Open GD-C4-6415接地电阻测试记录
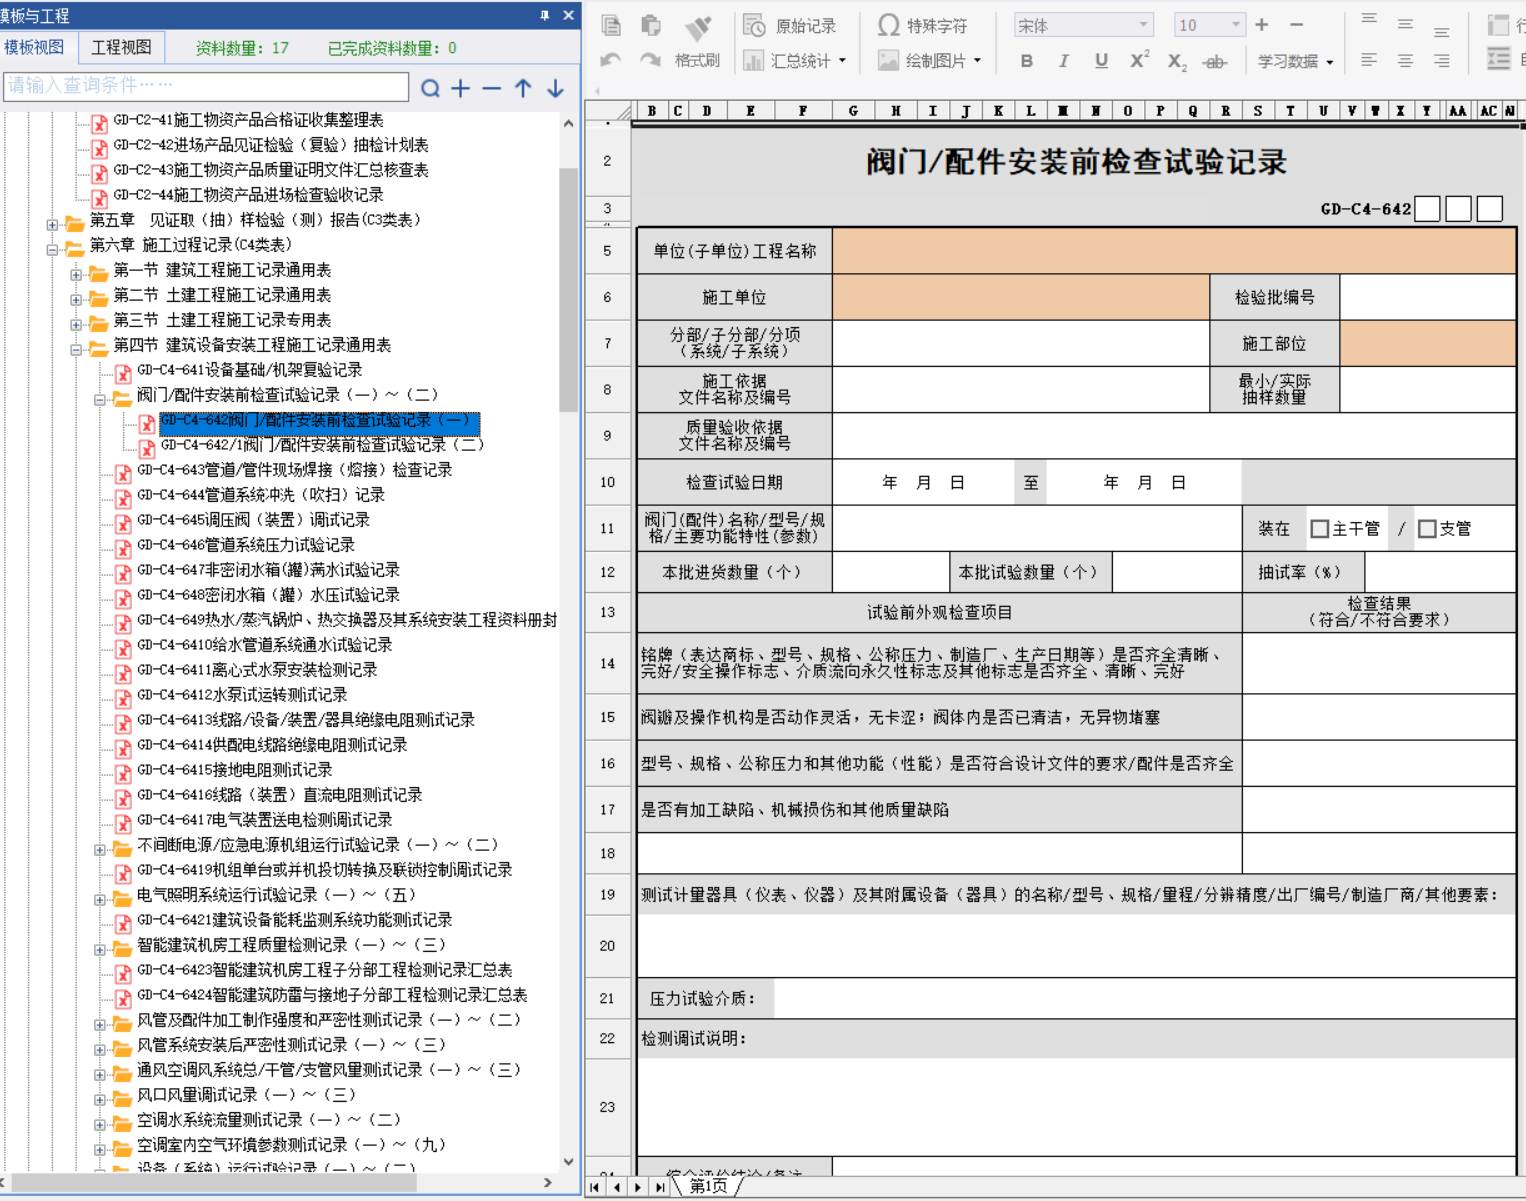1526x1201 pixels. pos(234,770)
